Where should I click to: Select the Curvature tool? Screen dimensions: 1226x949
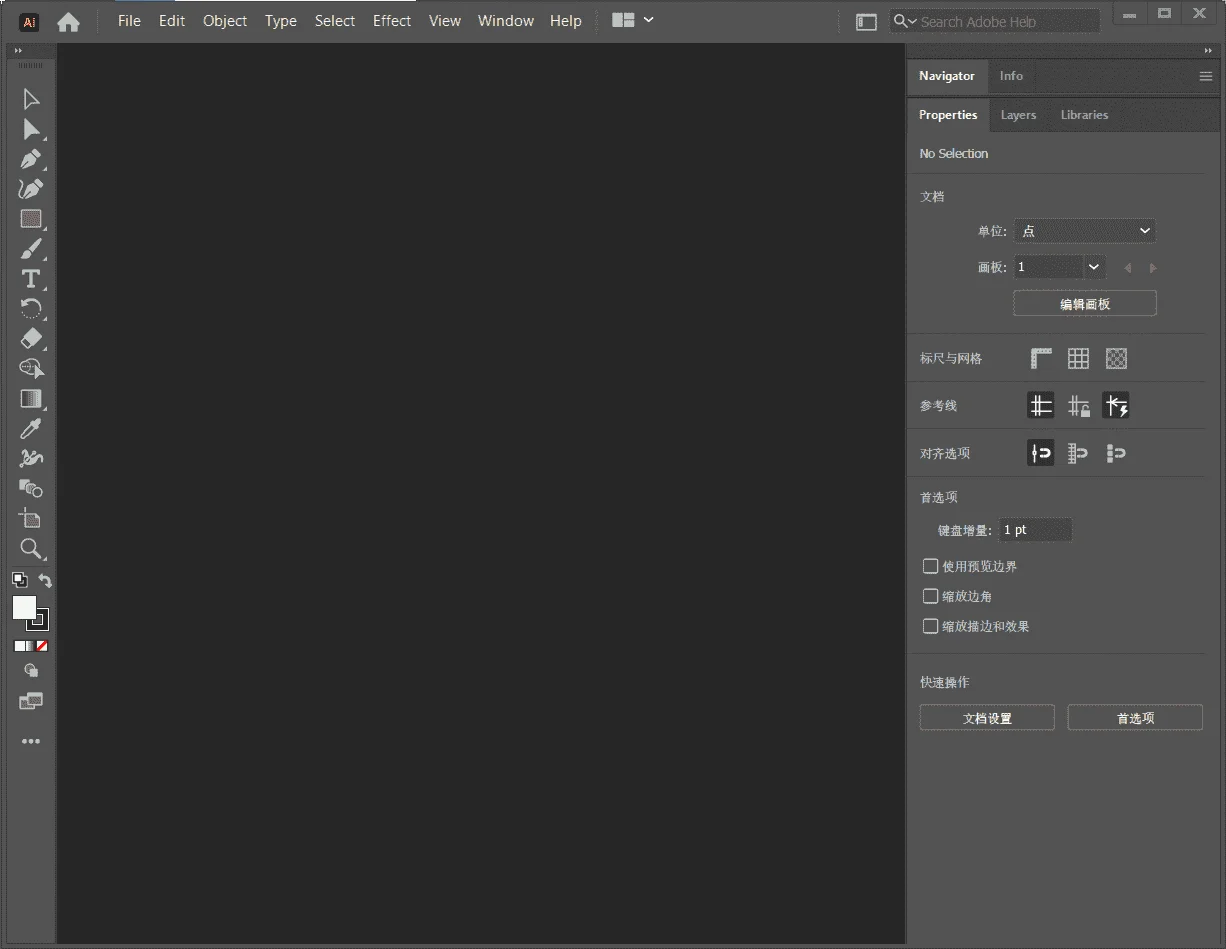pyautogui.click(x=31, y=189)
